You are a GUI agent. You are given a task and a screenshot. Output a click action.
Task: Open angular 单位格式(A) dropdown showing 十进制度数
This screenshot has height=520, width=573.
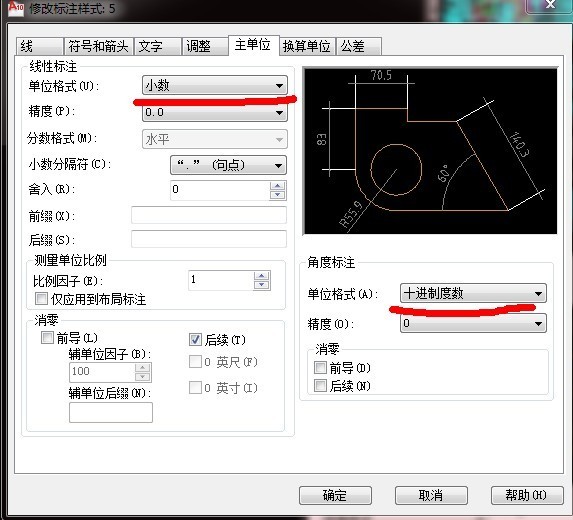pyautogui.click(x=473, y=293)
